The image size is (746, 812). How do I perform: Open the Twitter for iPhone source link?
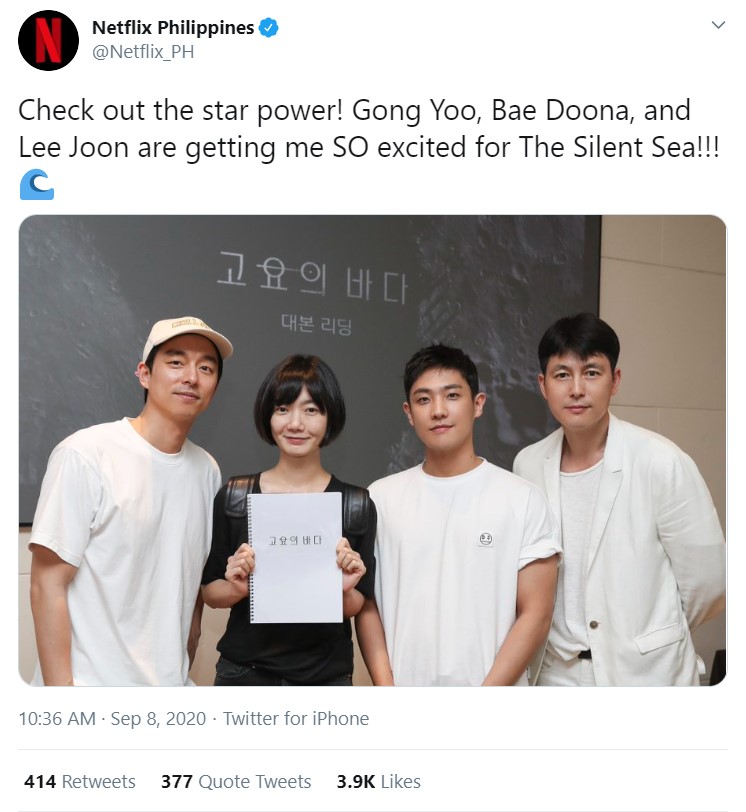coord(296,719)
